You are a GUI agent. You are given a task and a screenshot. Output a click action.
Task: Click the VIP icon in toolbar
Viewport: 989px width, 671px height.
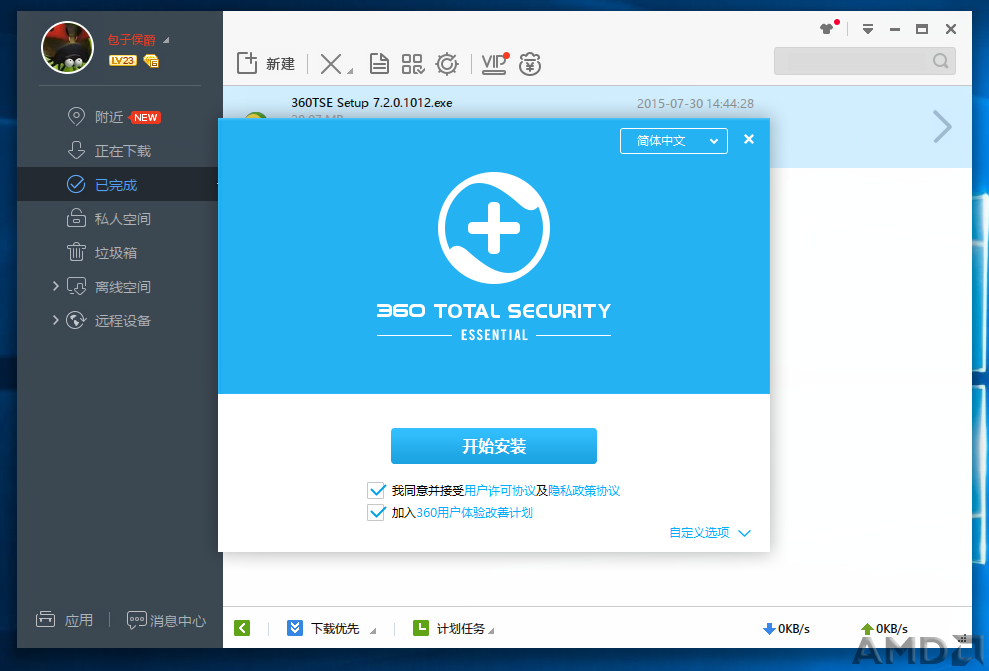494,64
